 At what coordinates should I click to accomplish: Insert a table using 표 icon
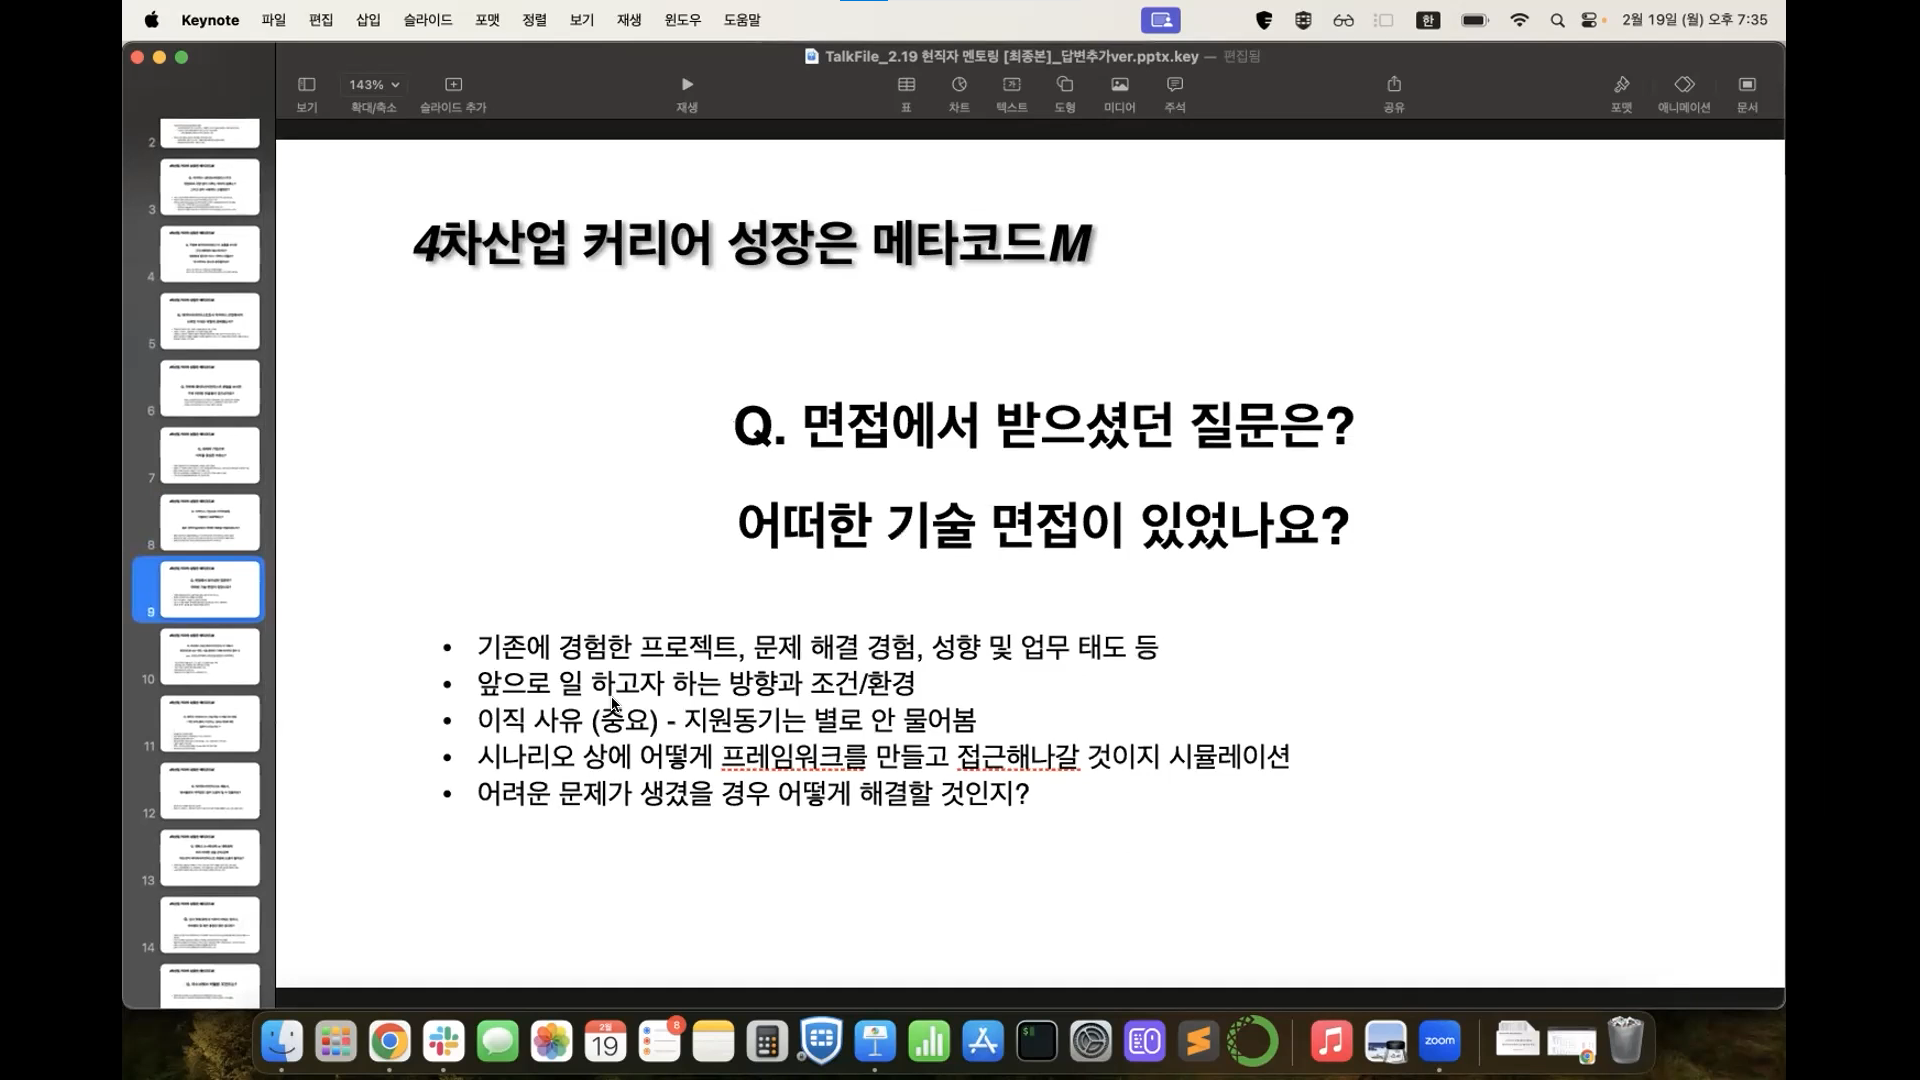click(906, 85)
